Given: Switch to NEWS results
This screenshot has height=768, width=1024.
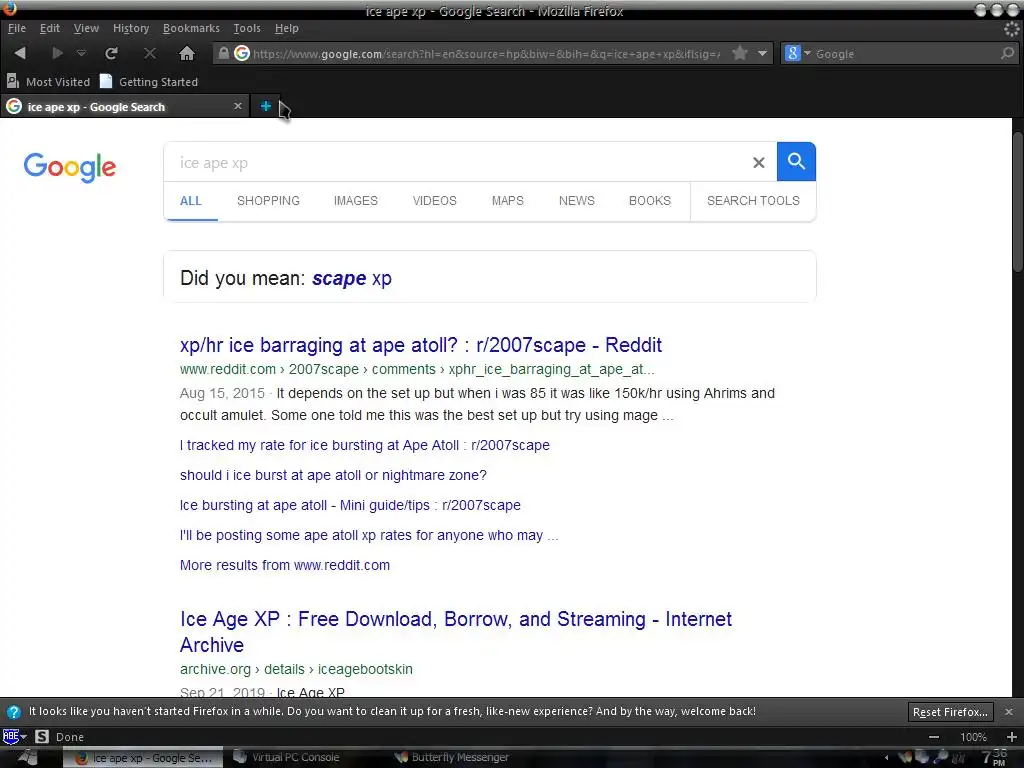Looking at the screenshot, I should [577, 201].
